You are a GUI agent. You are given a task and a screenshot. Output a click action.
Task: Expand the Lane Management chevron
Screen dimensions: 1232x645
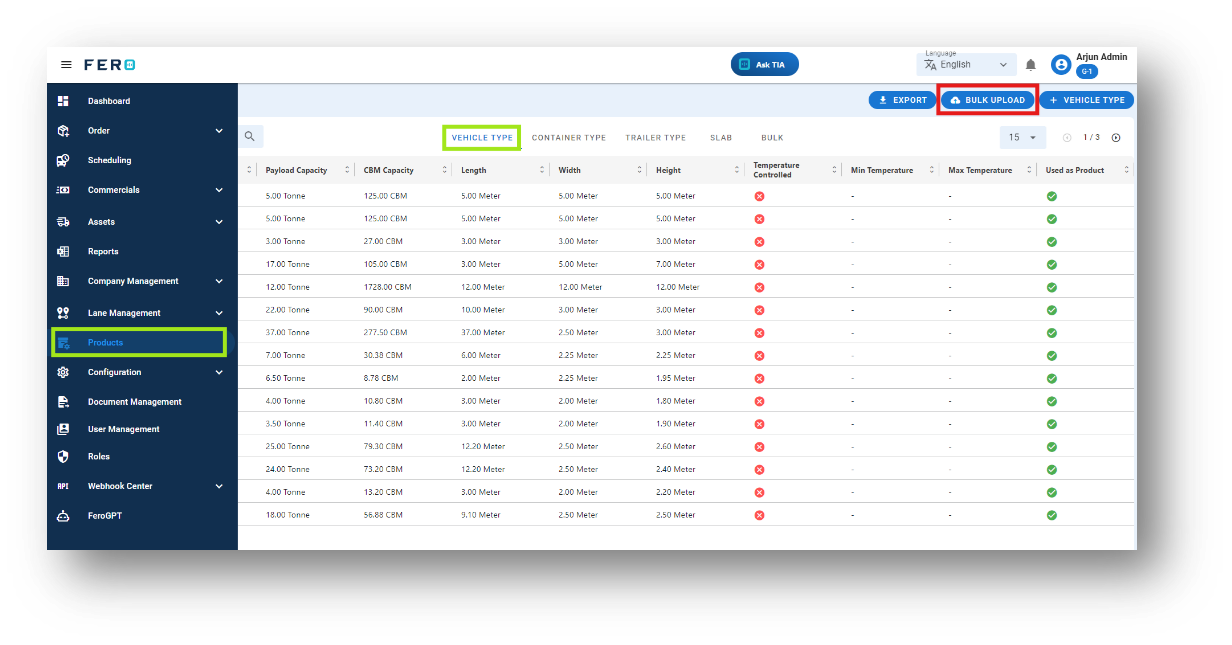(x=219, y=313)
